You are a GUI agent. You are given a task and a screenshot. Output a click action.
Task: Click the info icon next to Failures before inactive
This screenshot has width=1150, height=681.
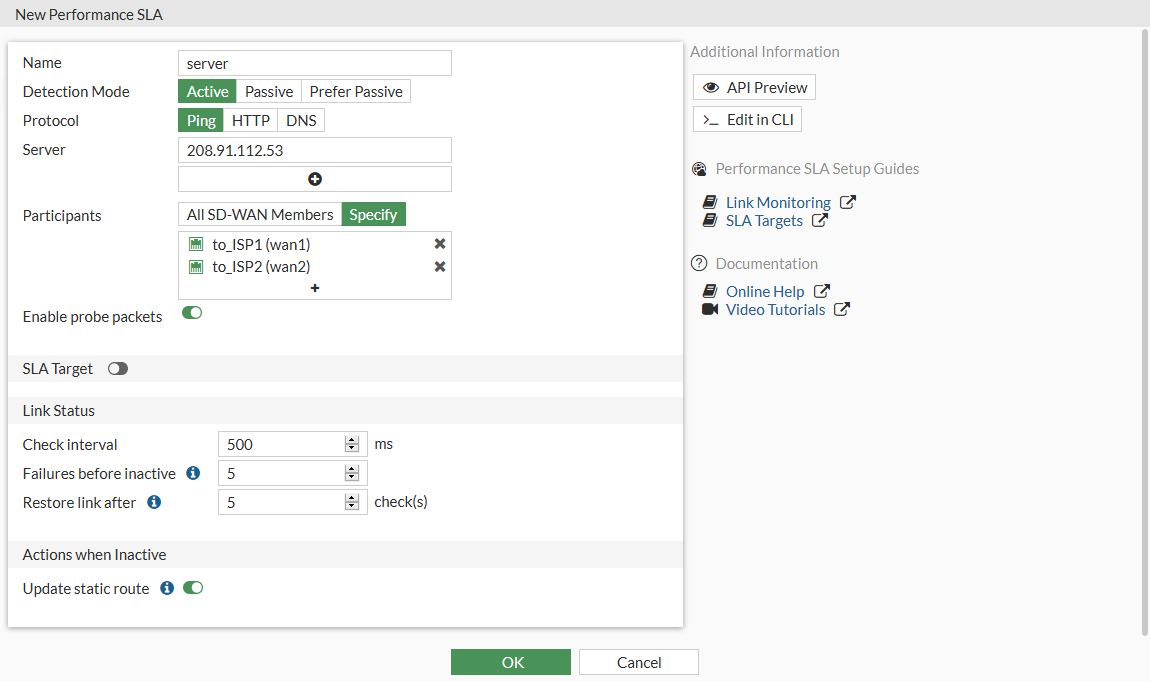click(192, 473)
